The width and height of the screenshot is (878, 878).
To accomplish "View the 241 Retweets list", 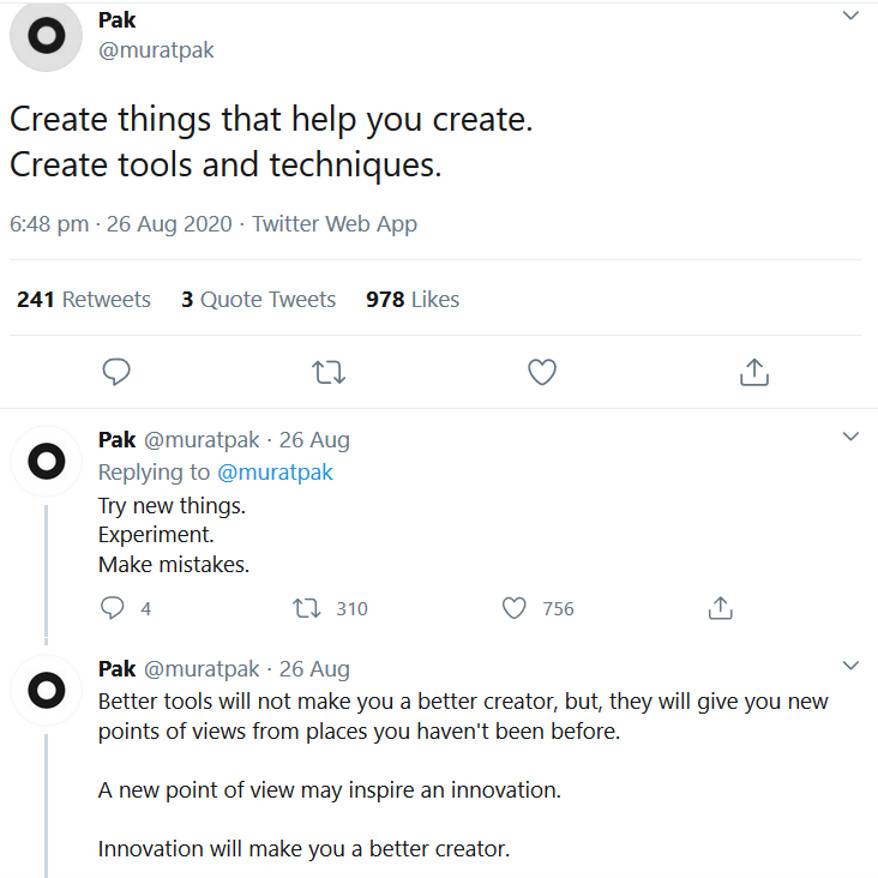I will pyautogui.click(x=84, y=299).
